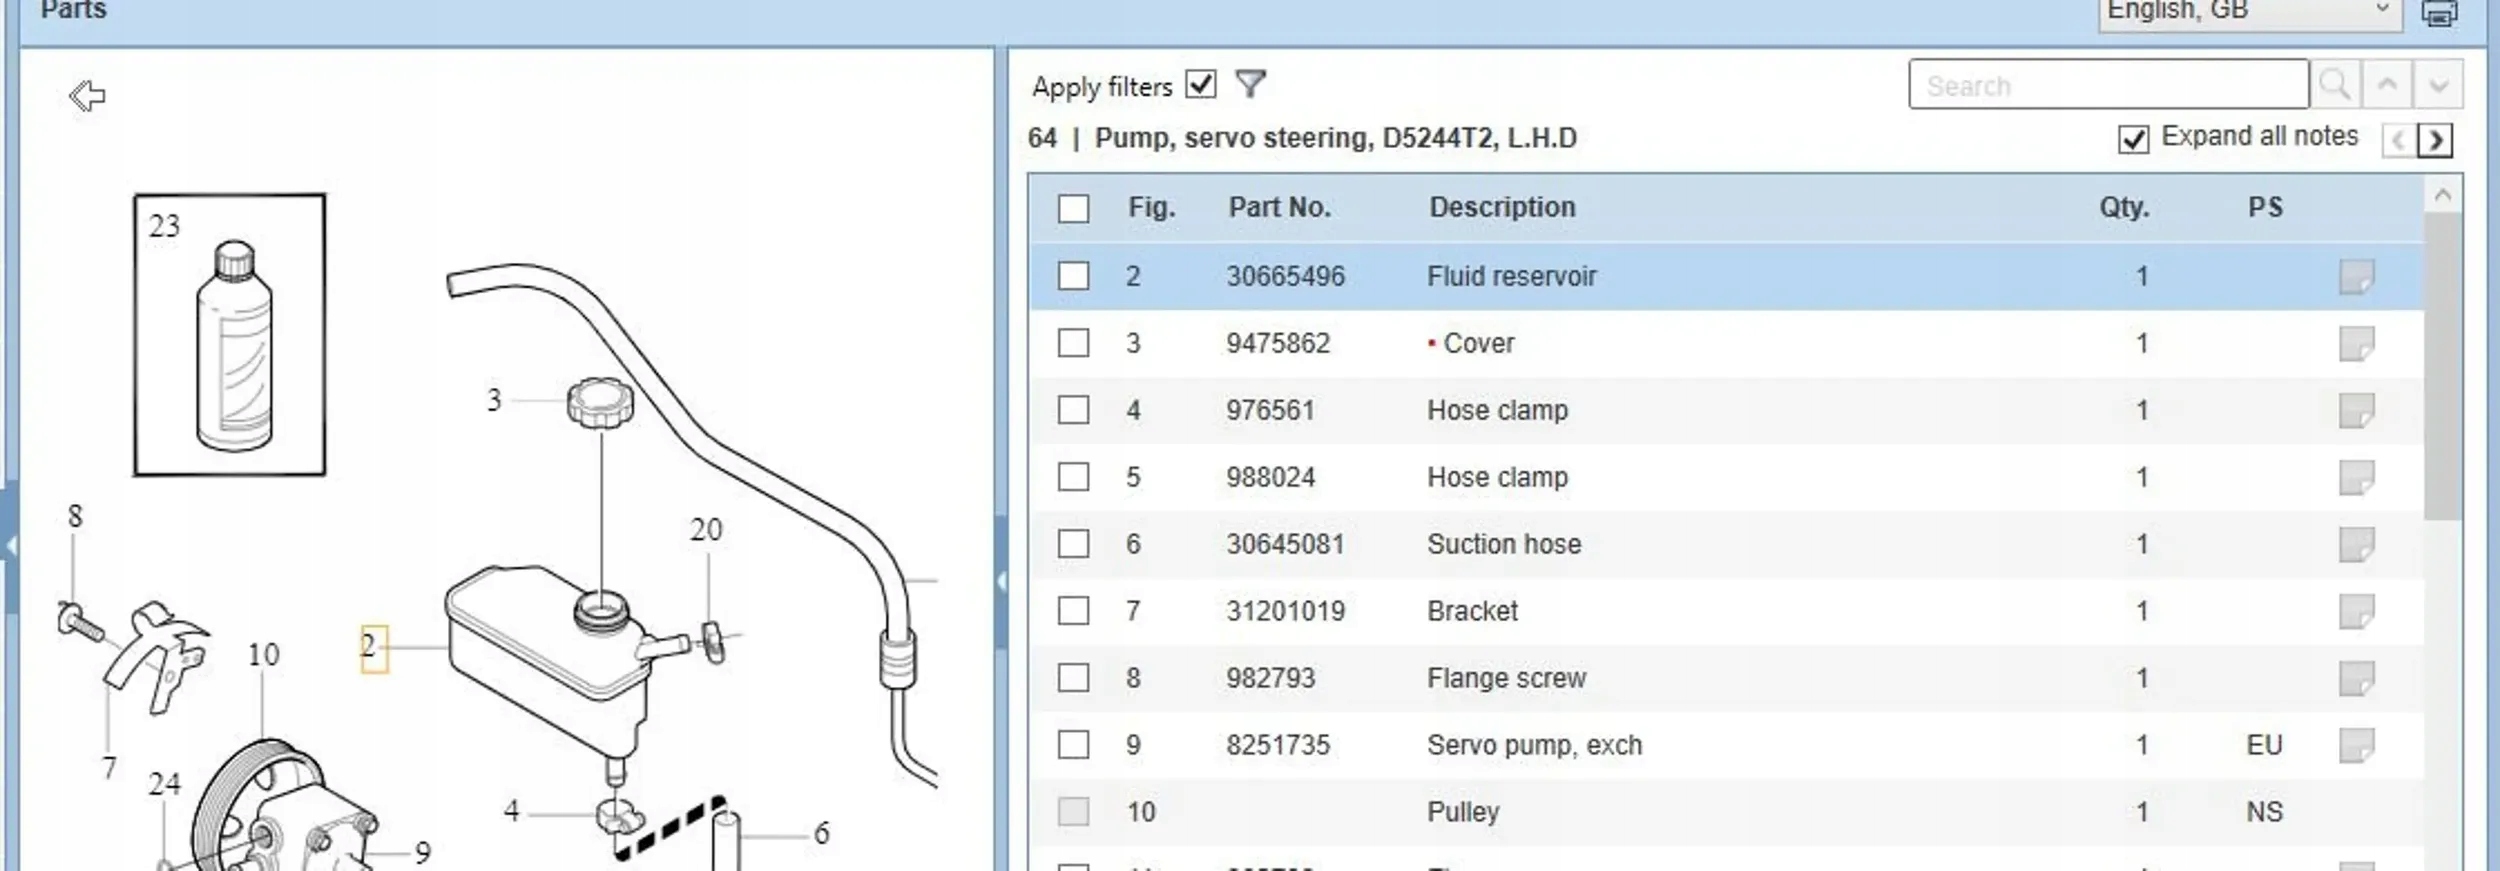Screen dimensions: 2500x871
Task: Check the box for Hose clamp 976561
Action: [x=1073, y=410]
